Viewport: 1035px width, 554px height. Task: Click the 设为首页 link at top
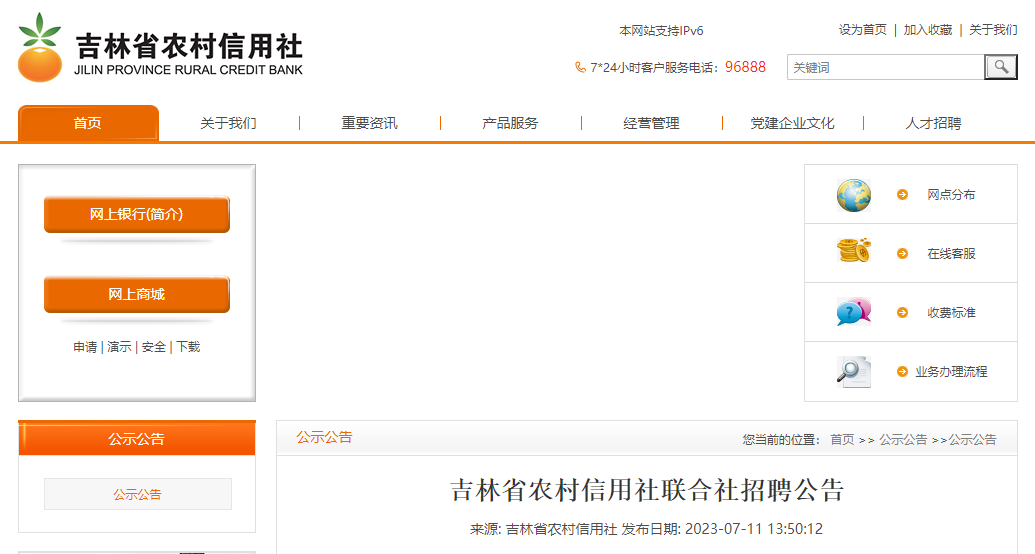862,30
